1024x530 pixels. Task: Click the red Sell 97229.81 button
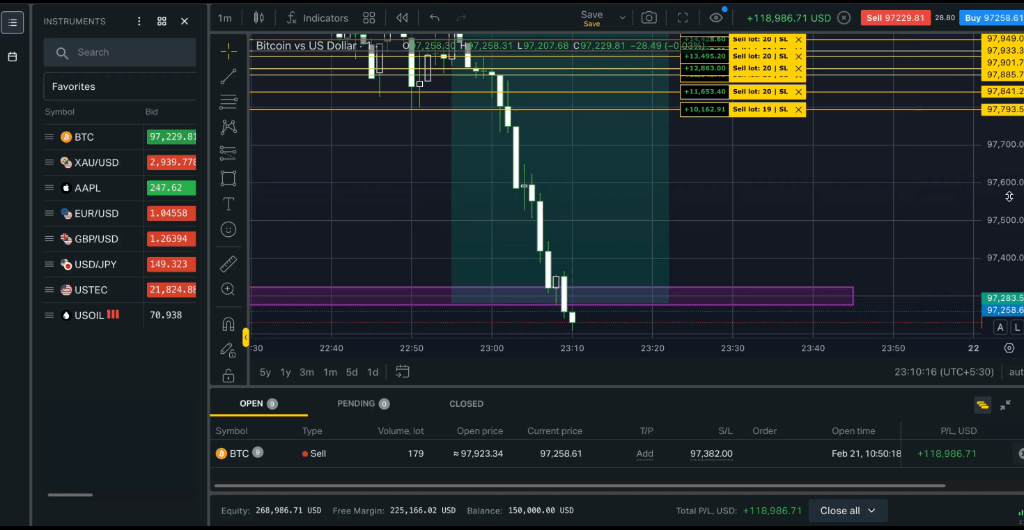tap(895, 18)
